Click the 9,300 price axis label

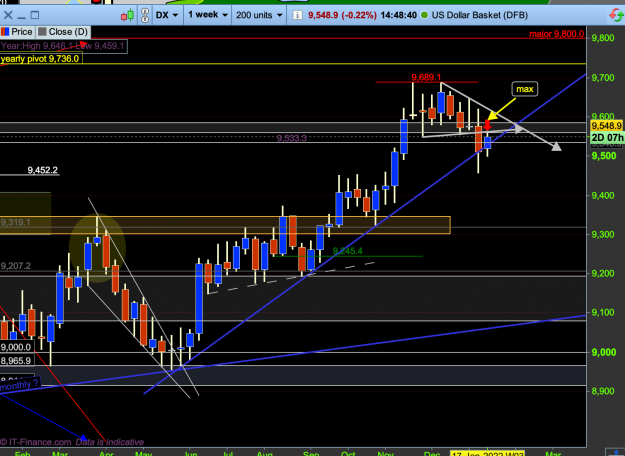click(x=603, y=234)
